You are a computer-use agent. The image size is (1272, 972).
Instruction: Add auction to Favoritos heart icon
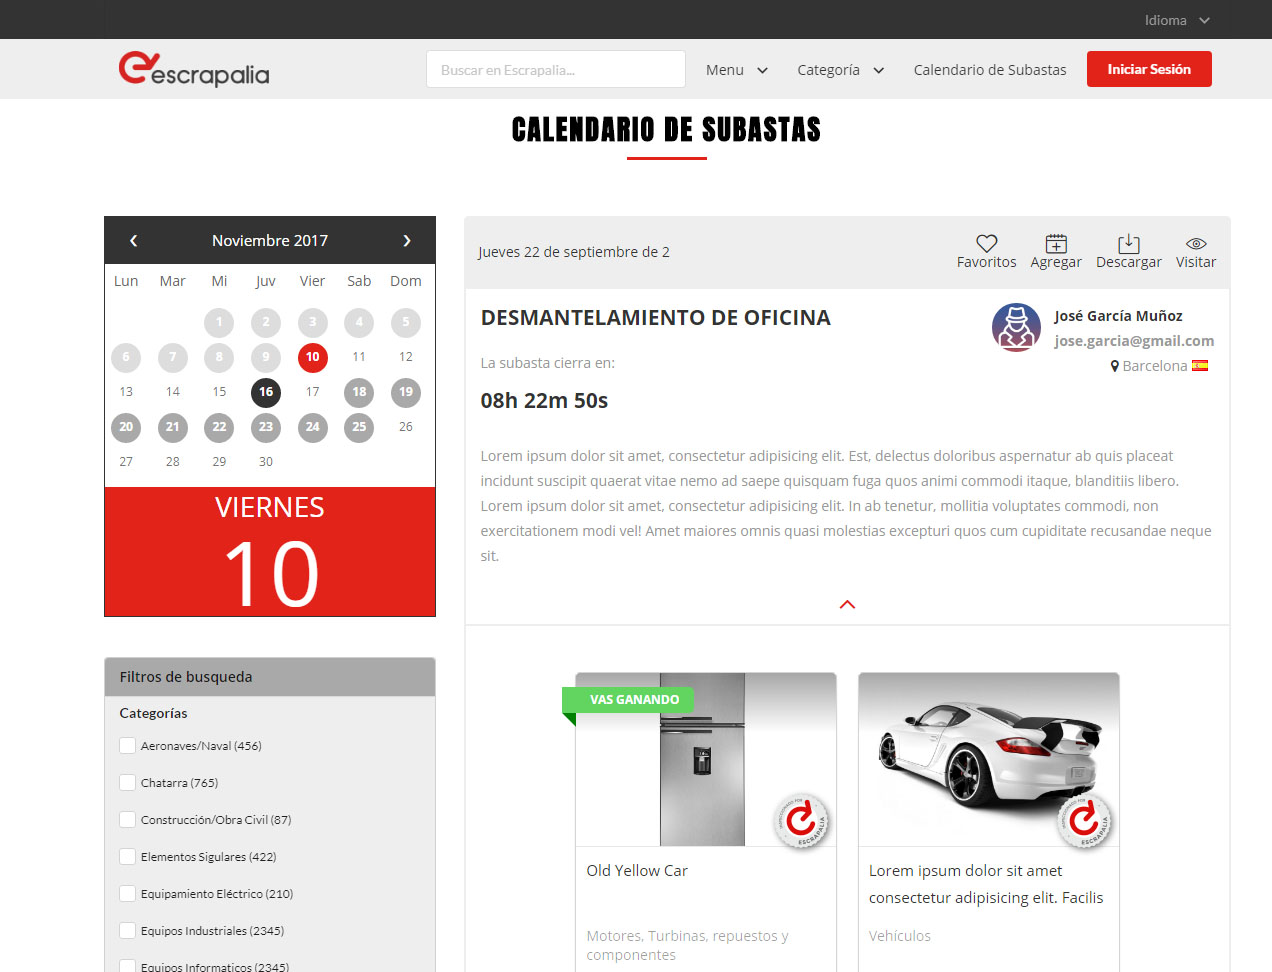coord(987,243)
